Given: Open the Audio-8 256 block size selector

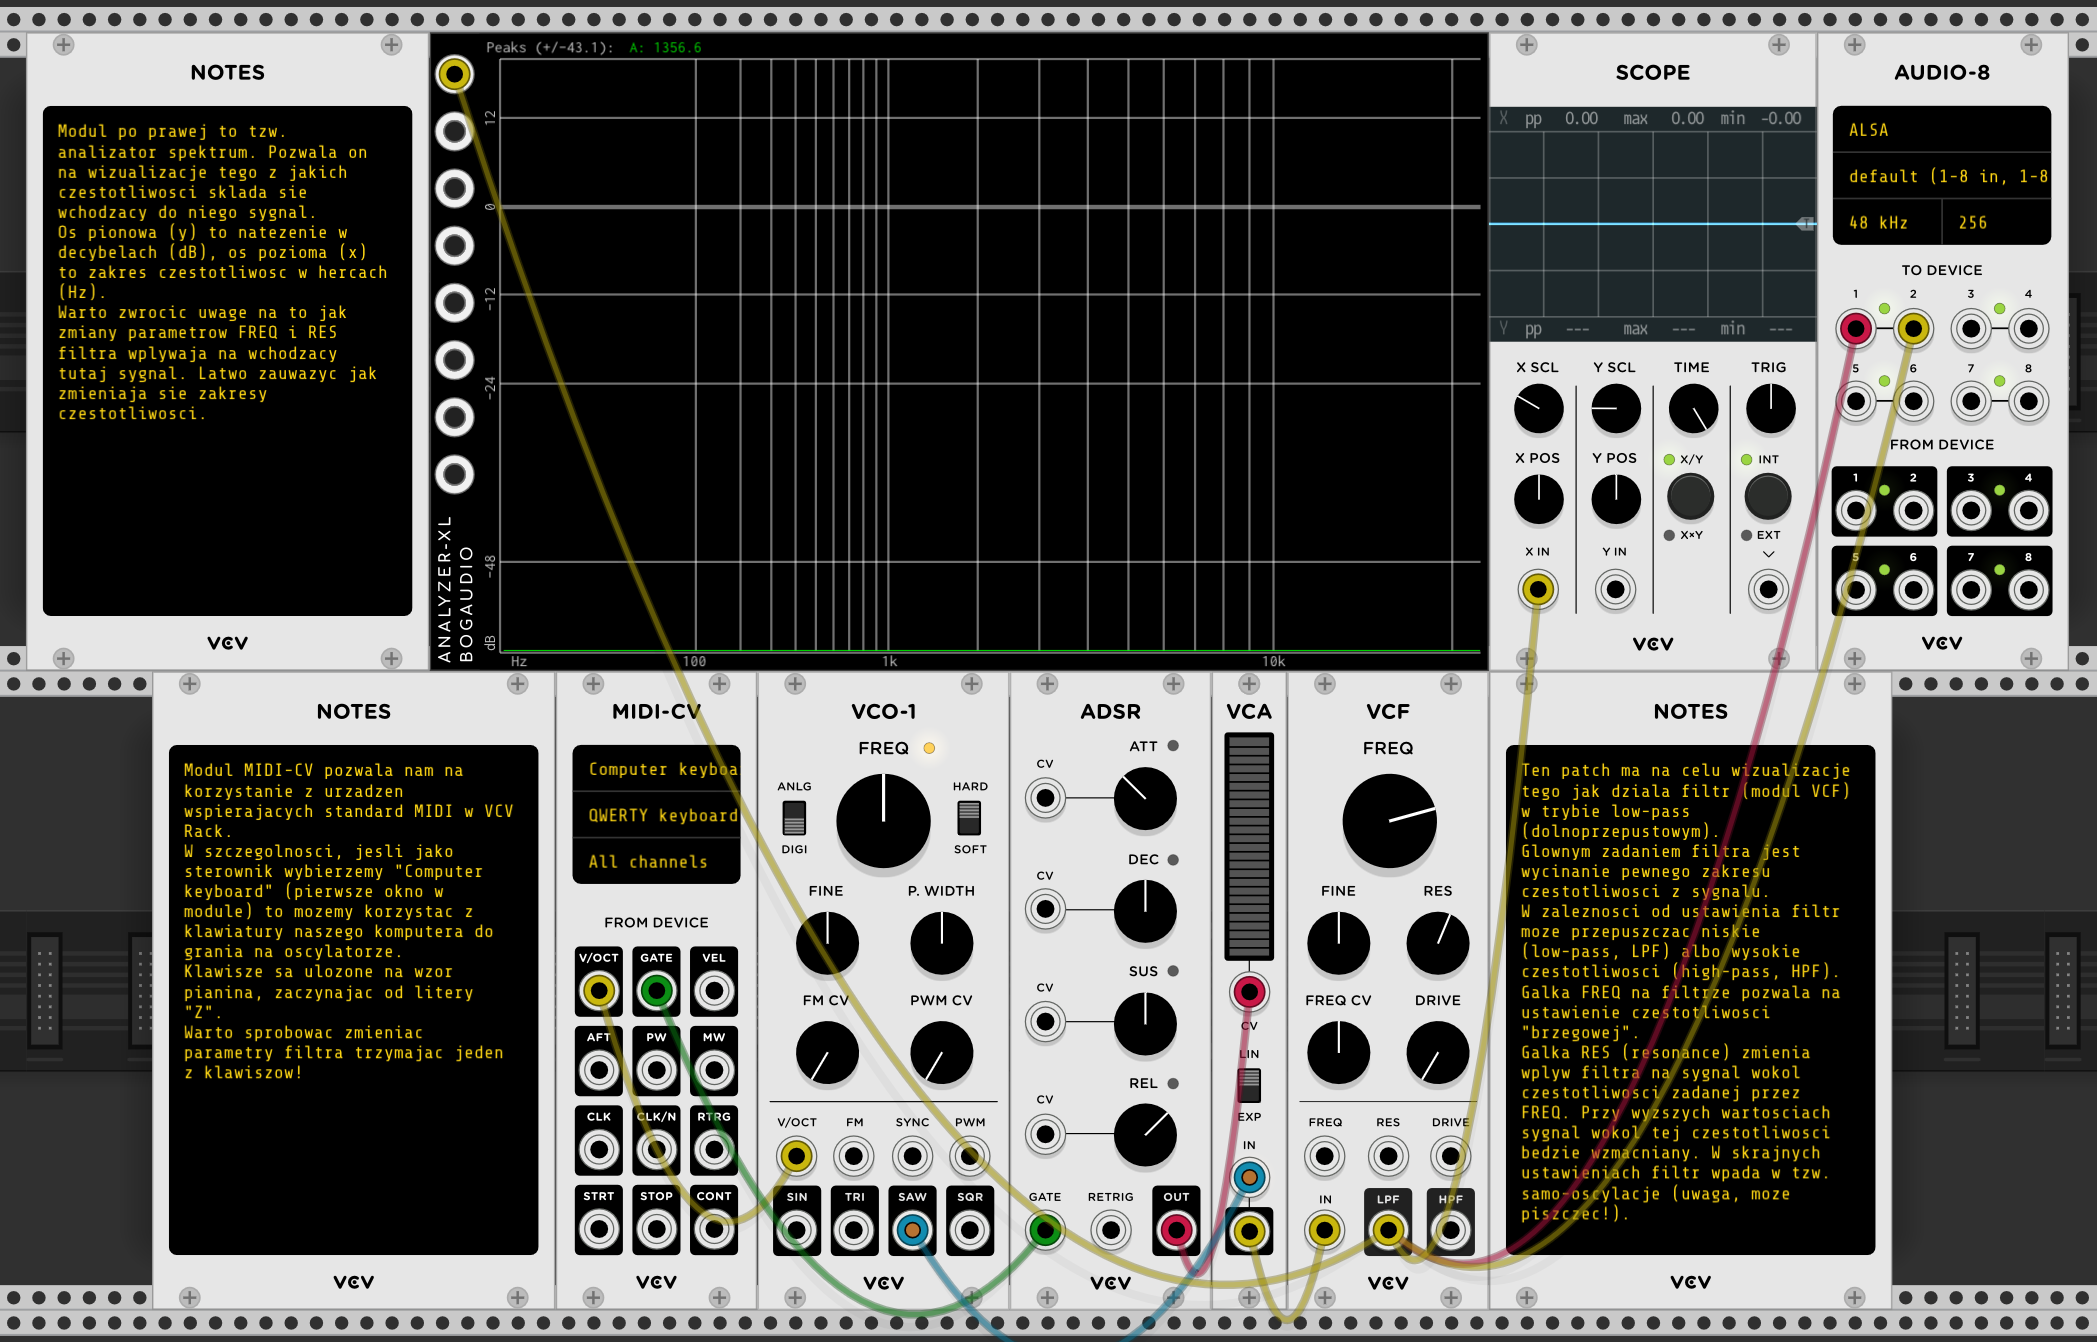Looking at the screenshot, I should [x=1996, y=222].
